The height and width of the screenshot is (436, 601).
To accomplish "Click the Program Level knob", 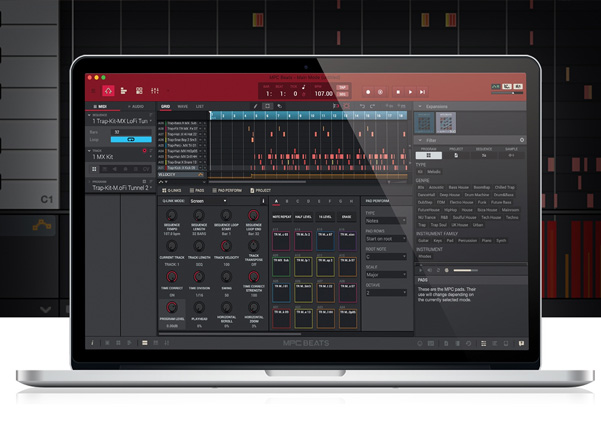I will pos(172,307).
